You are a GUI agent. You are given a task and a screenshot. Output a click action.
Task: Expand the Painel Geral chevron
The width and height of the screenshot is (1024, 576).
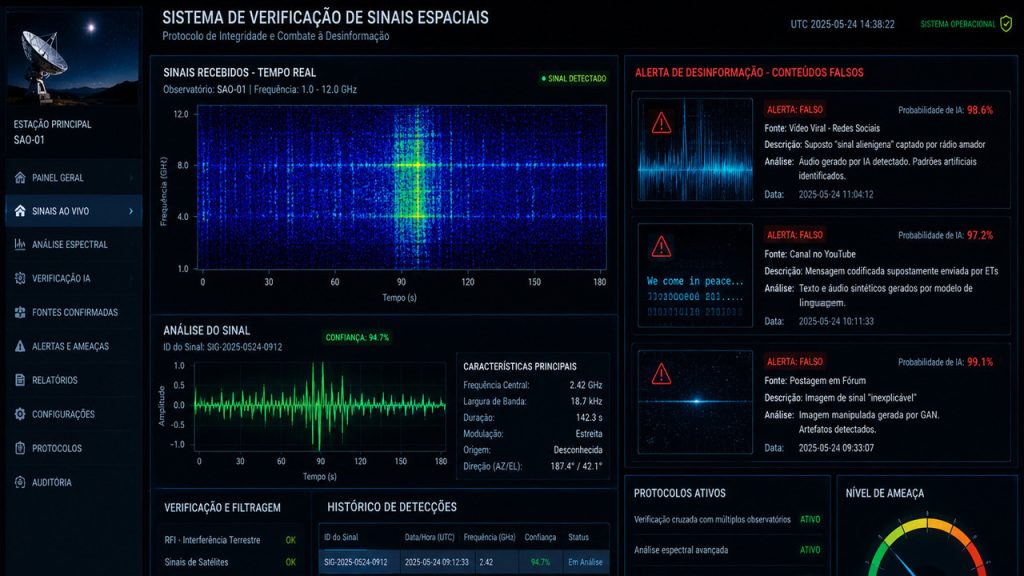131,178
